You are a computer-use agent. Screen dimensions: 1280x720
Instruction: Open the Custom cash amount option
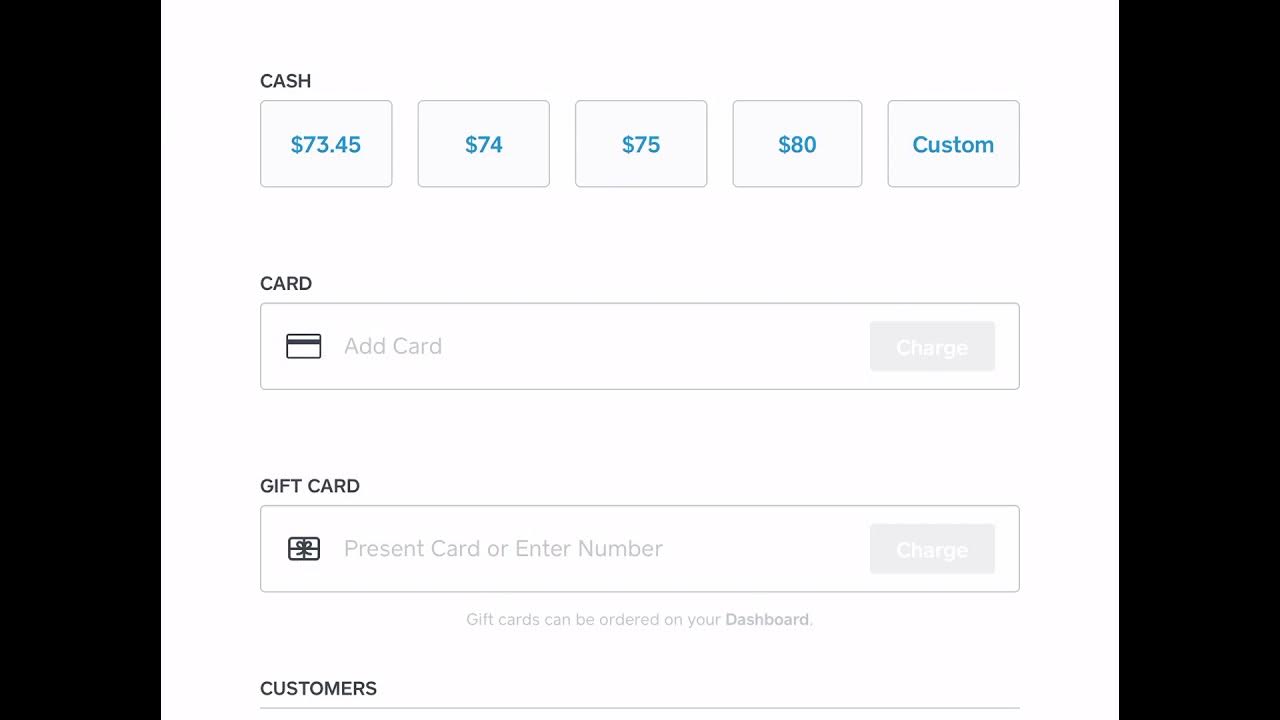953,144
